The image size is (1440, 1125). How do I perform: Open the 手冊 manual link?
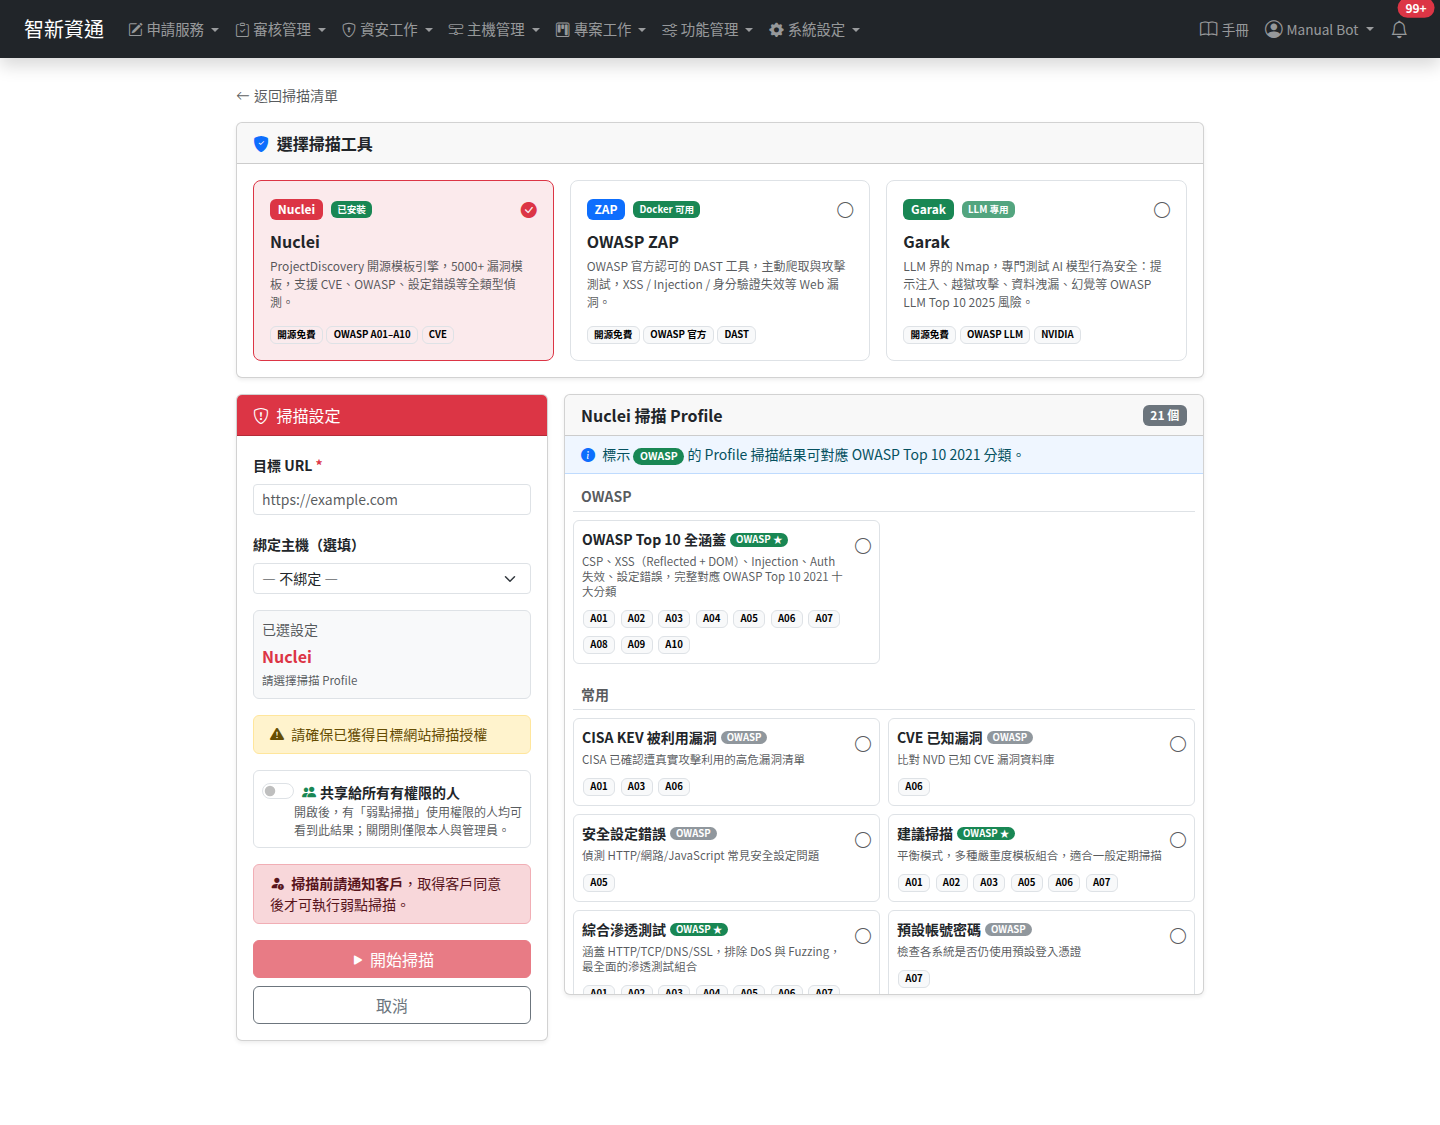click(1224, 30)
